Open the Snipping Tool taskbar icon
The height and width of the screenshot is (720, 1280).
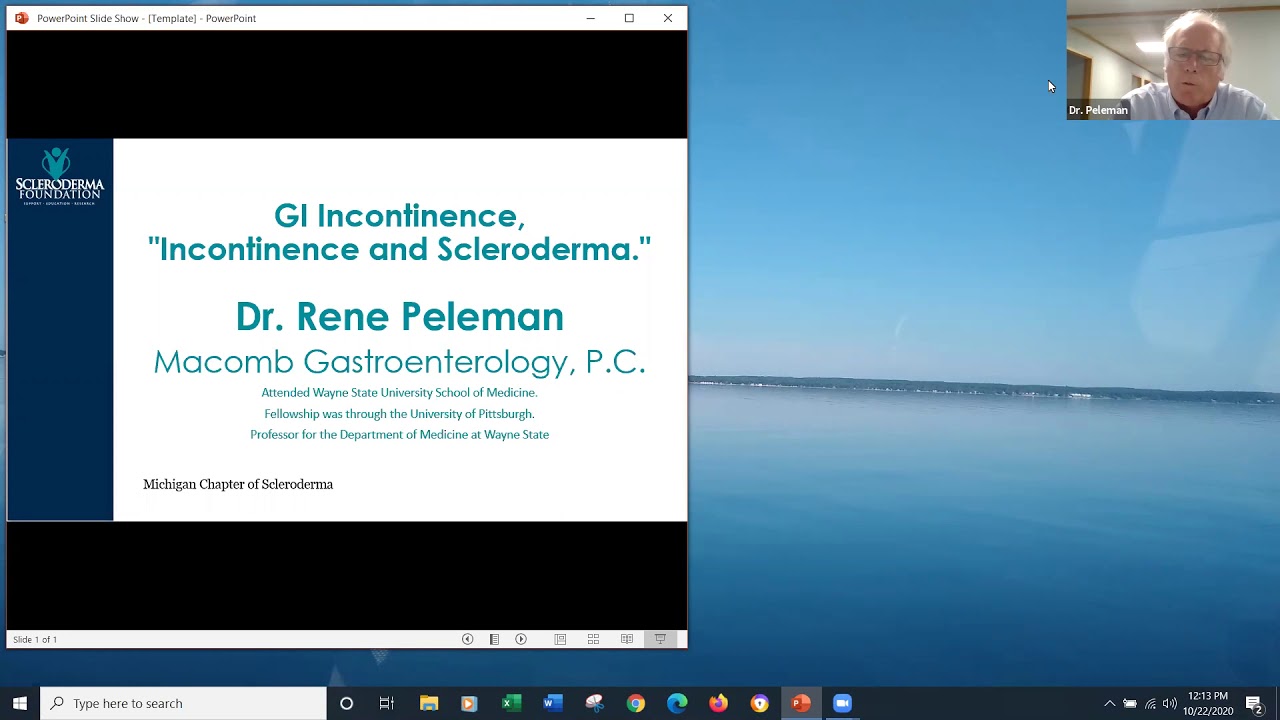pos(594,703)
